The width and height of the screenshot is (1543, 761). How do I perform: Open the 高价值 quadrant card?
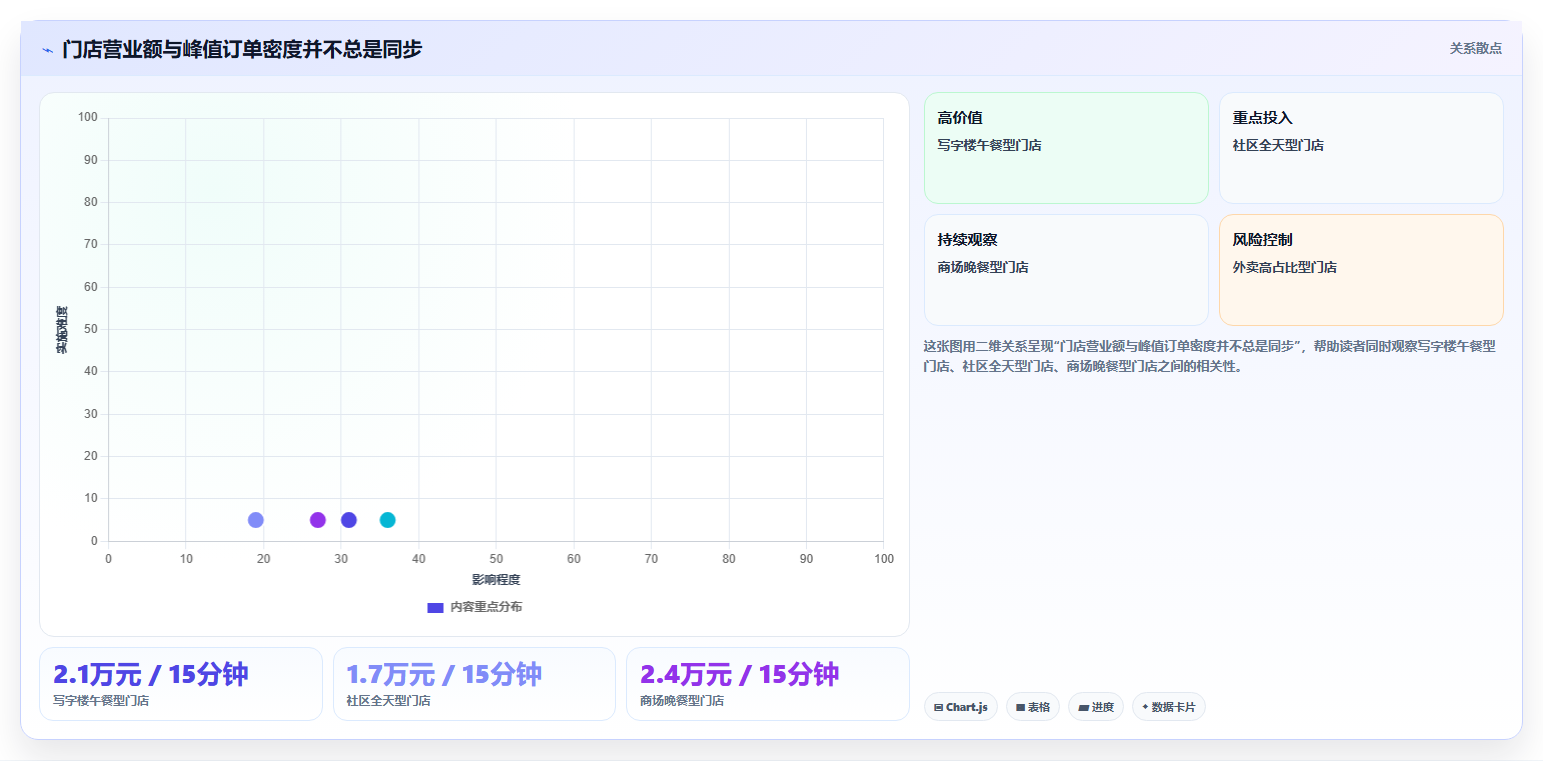click(x=1066, y=148)
